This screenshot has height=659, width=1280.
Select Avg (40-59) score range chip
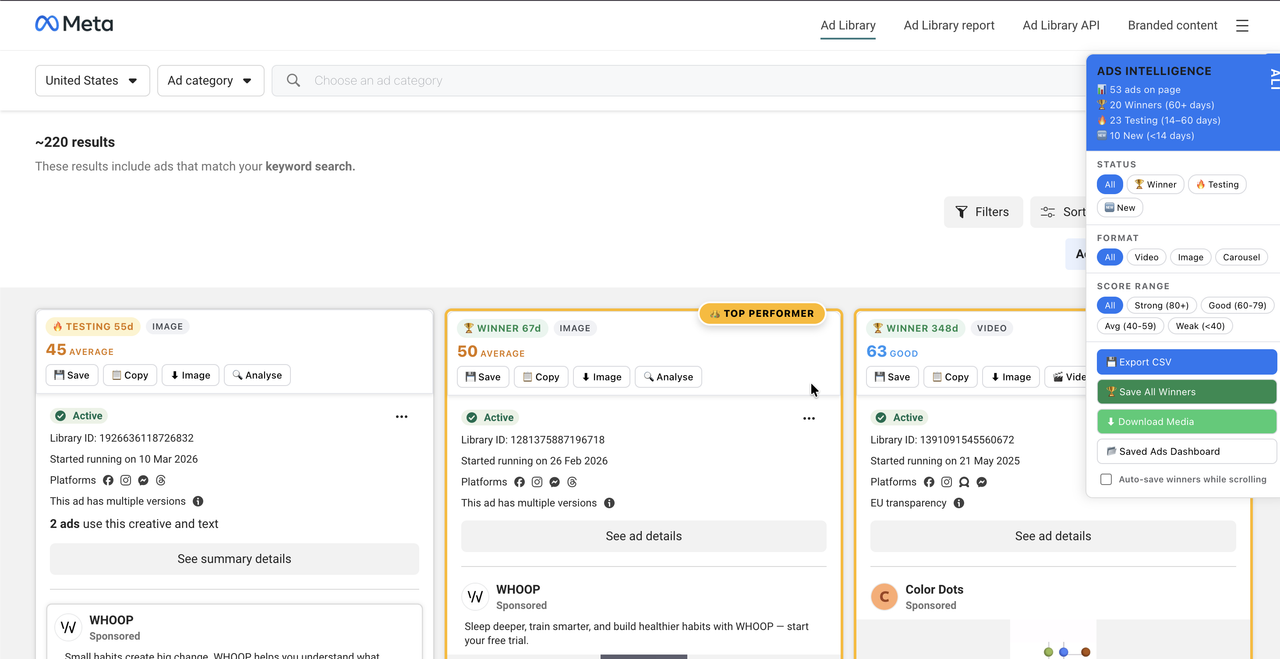1130,326
